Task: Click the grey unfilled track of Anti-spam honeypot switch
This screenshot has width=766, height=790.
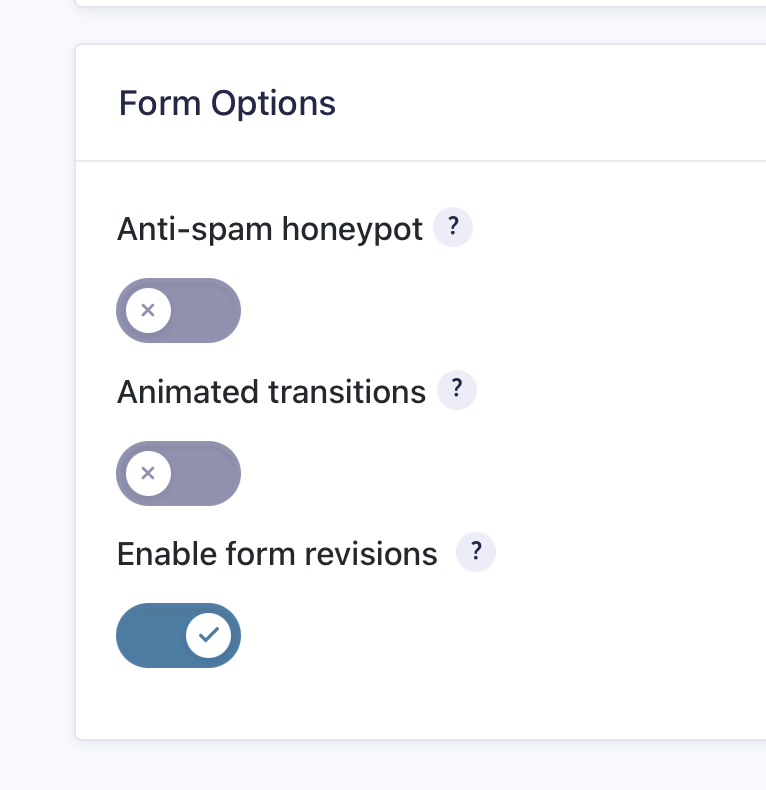Action: tap(207, 310)
